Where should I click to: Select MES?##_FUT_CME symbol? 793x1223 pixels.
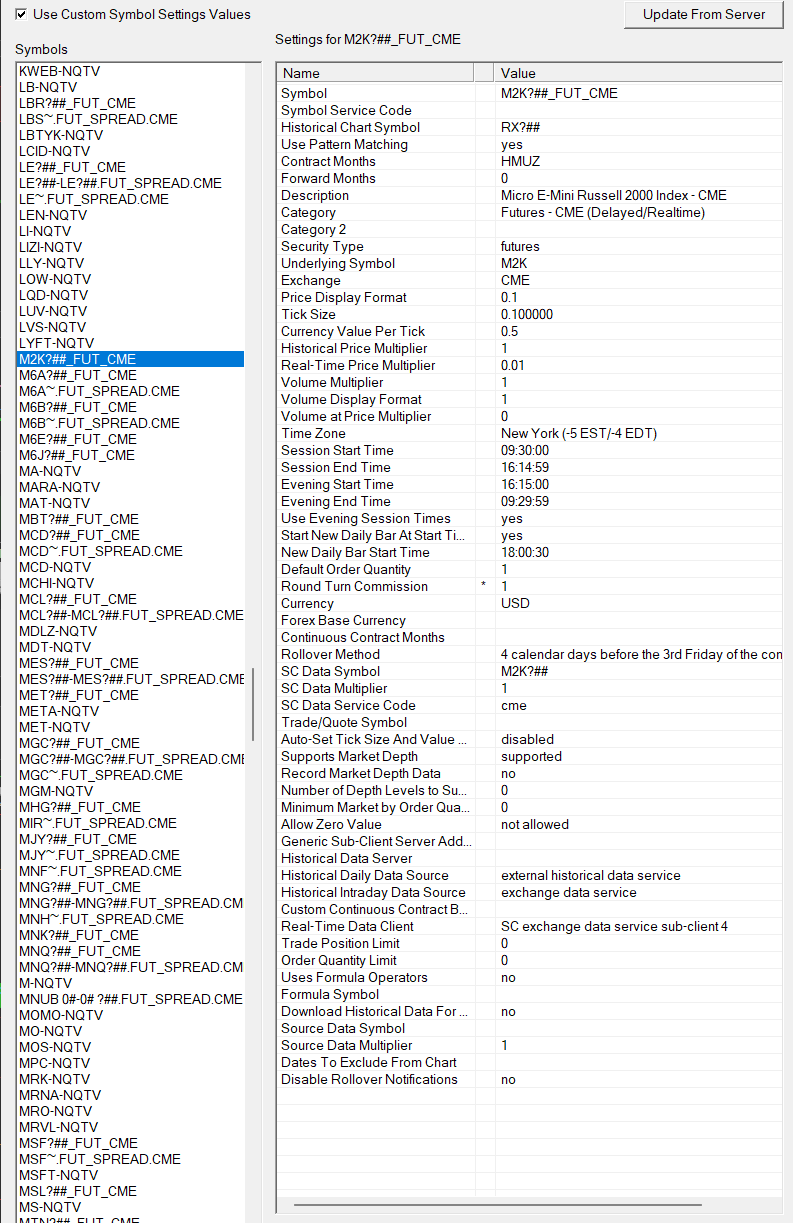[79, 663]
